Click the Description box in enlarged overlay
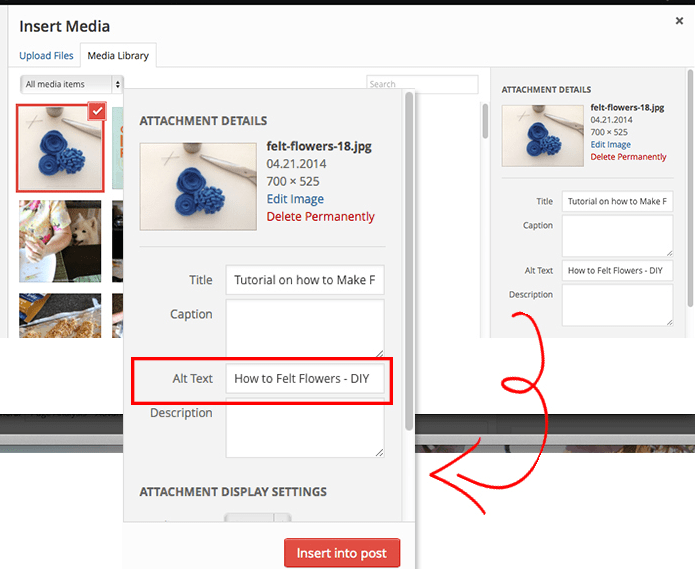 (x=305, y=431)
